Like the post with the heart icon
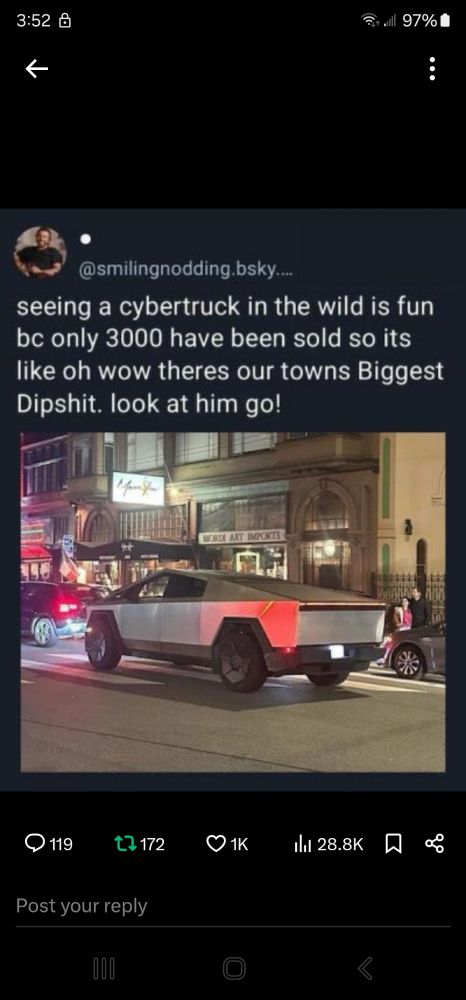Screen dimensions: 466x1000 click(x=215, y=844)
